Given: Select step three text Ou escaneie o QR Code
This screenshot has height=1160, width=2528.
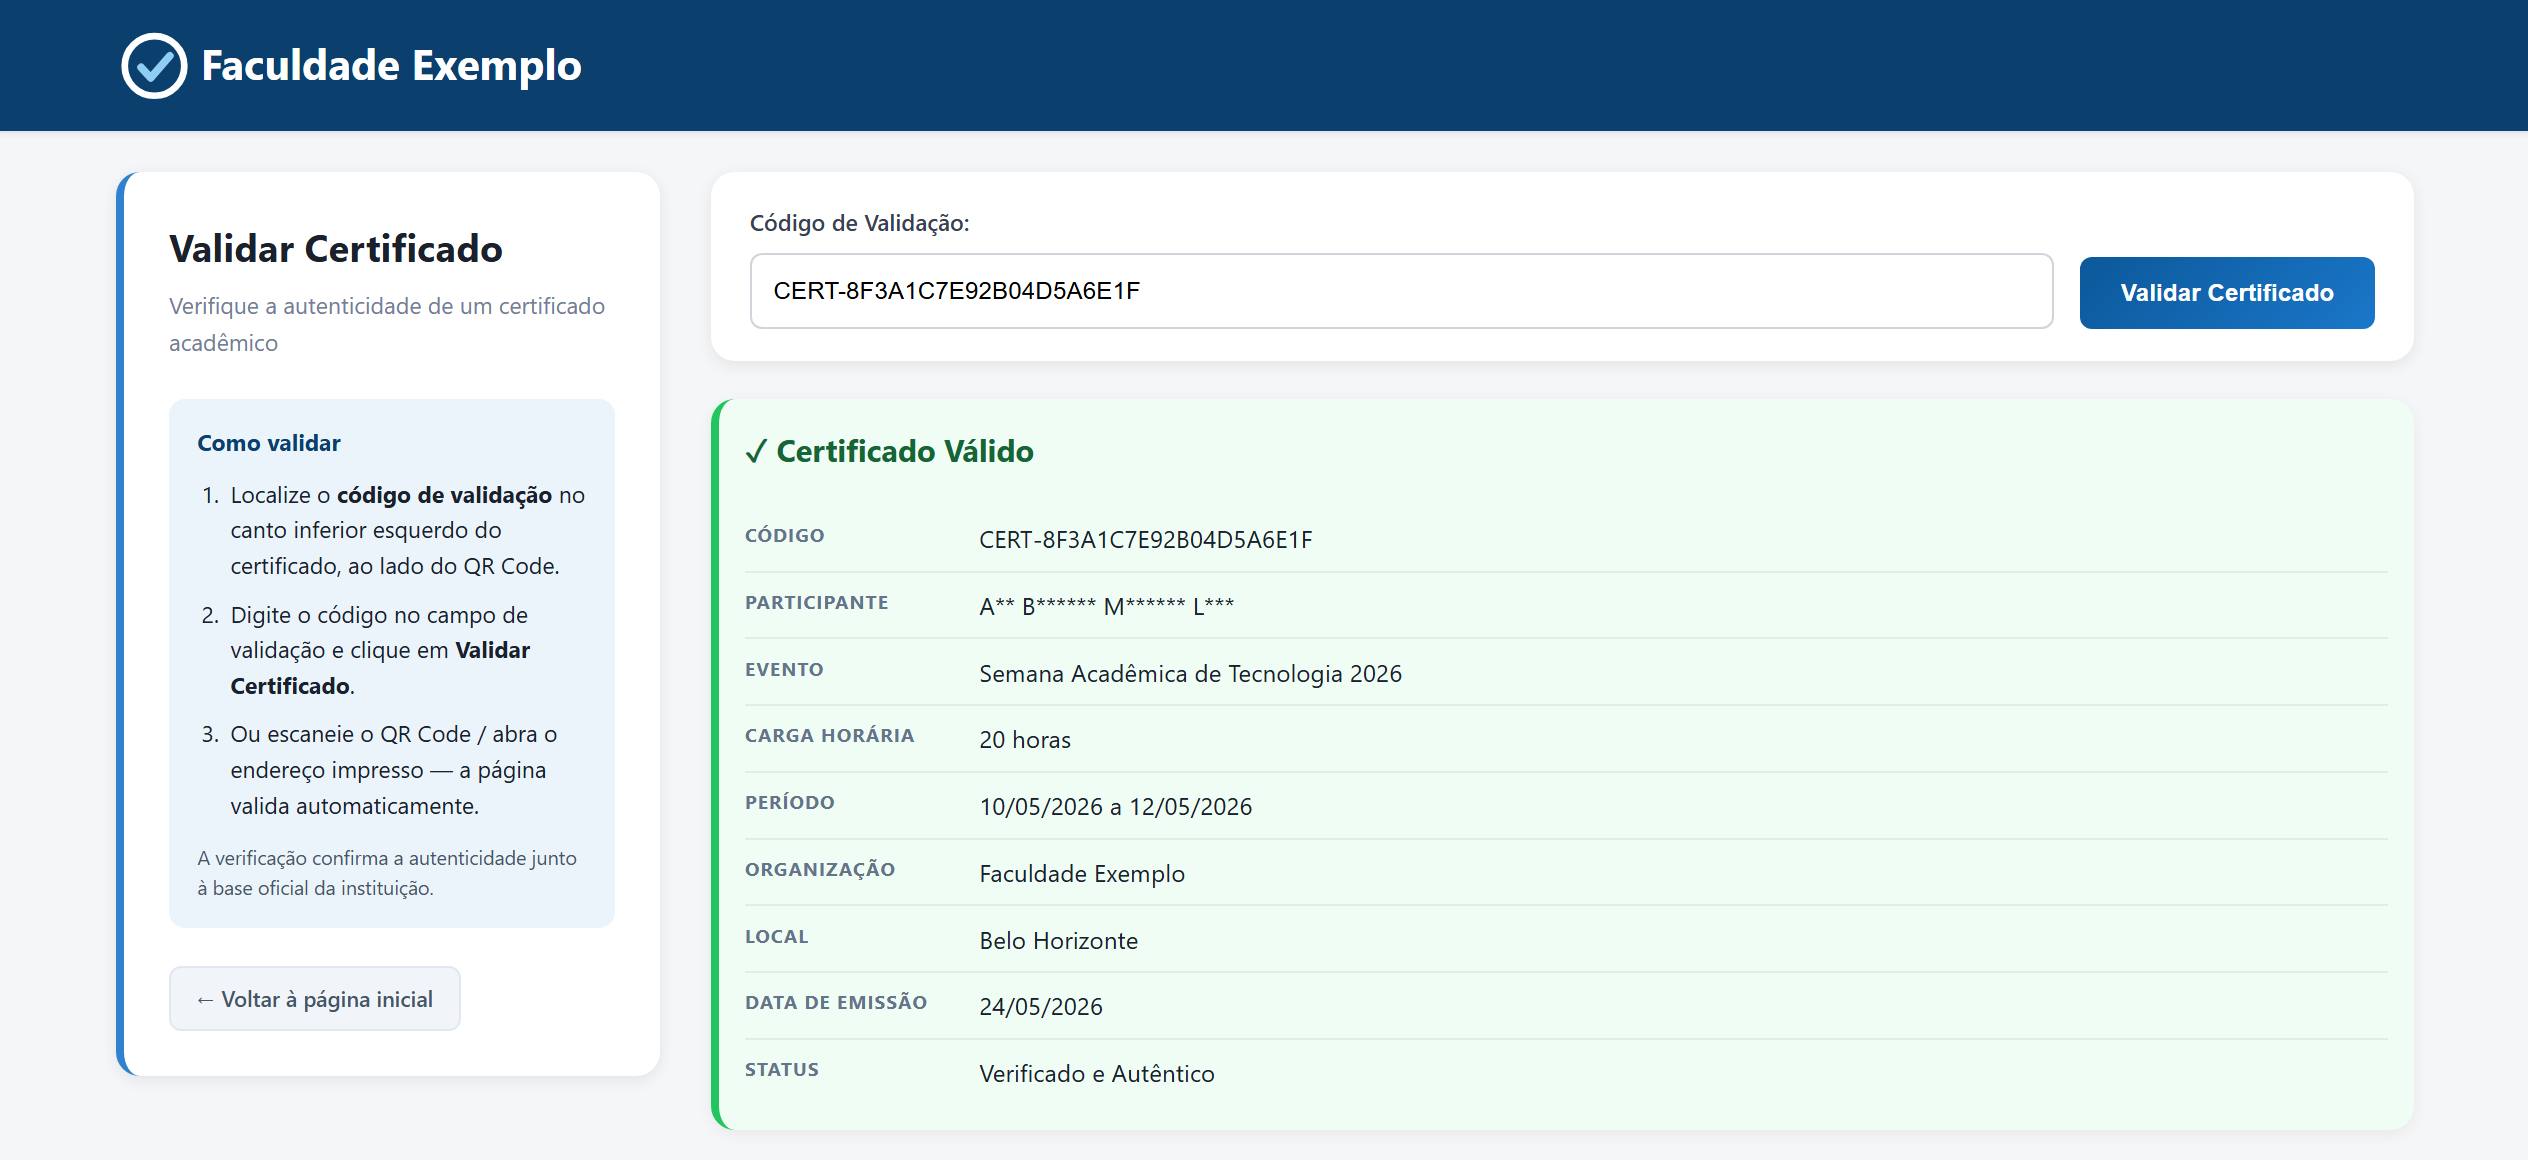Looking at the screenshot, I should 394,770.
